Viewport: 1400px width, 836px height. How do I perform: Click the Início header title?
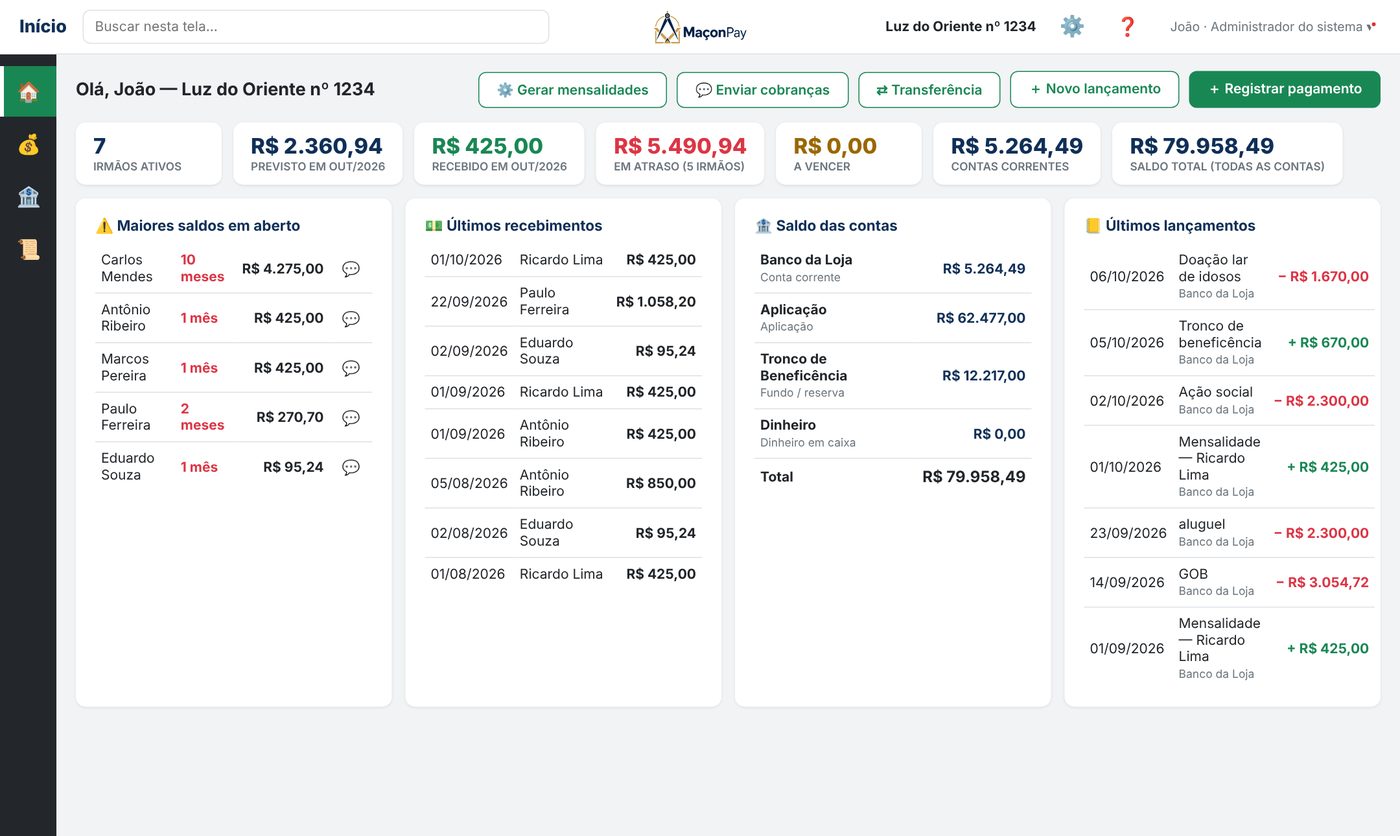[43, 27]
